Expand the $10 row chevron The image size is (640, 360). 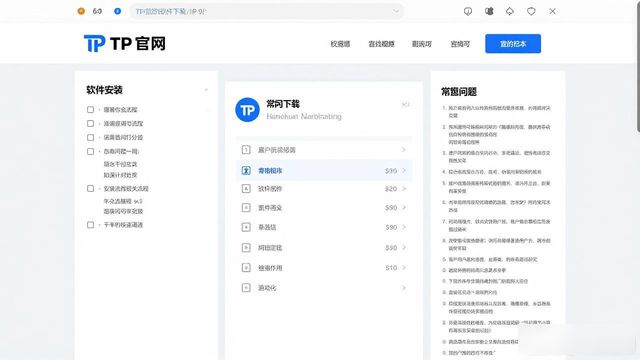click(404, 268)
